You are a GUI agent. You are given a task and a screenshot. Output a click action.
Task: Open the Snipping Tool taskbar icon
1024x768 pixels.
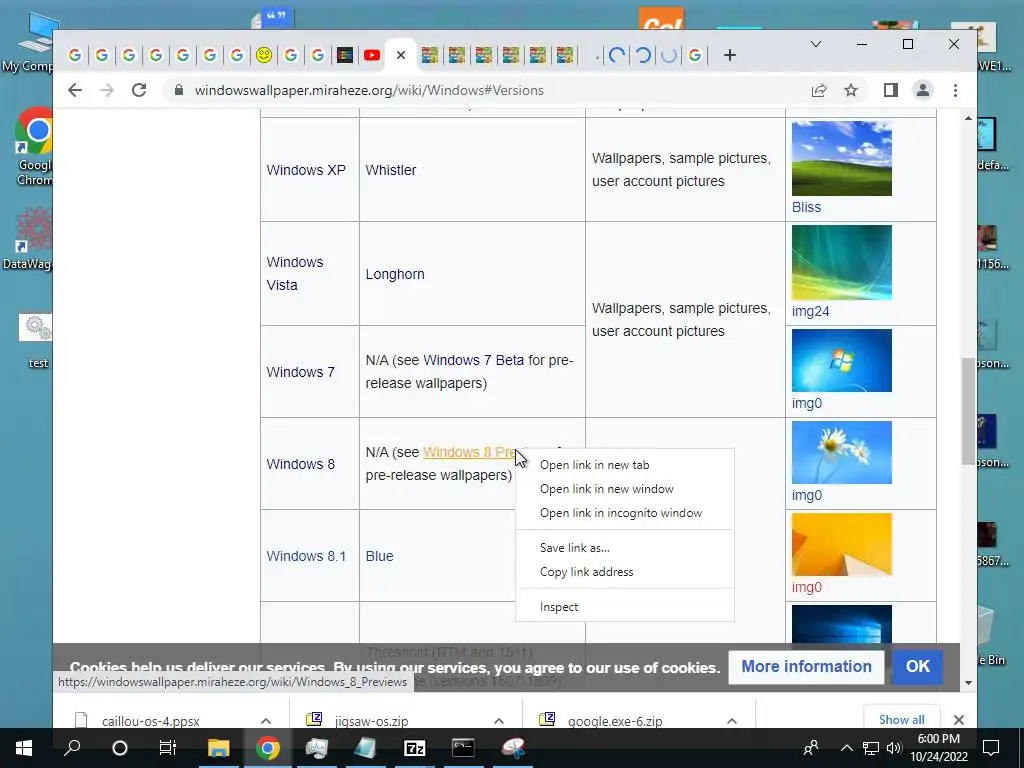coord(513,748)
